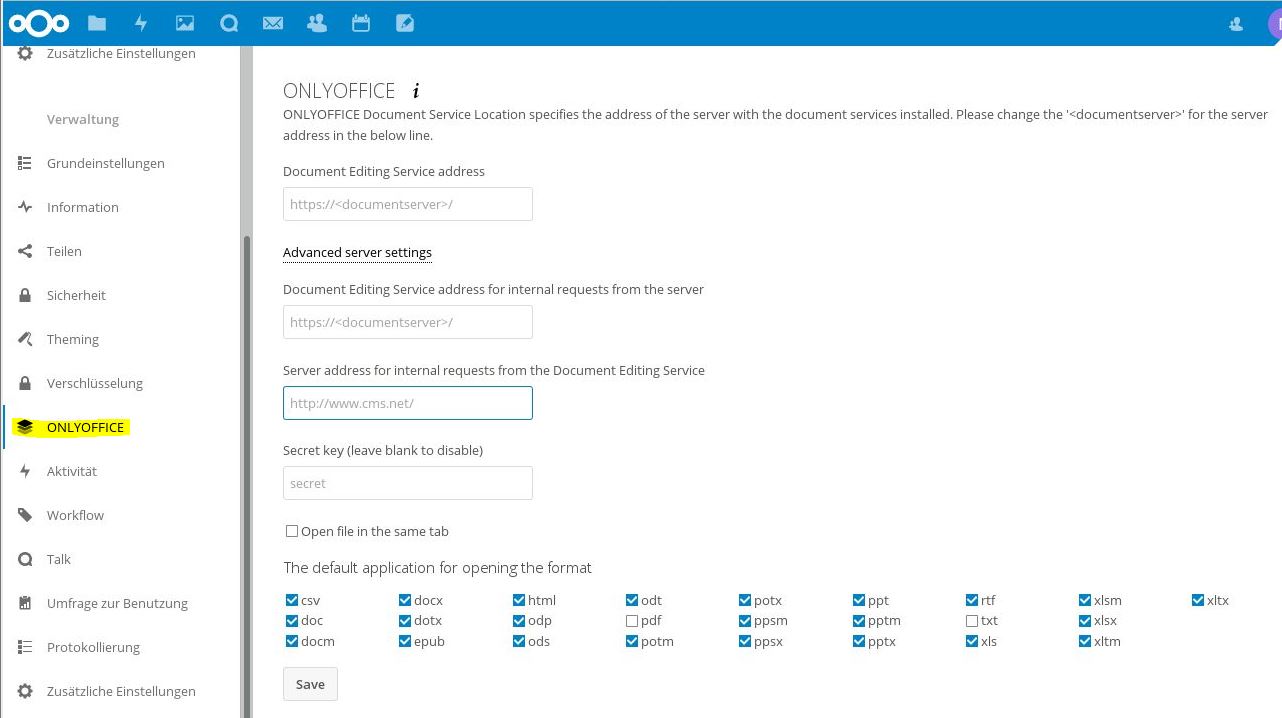Click the info icon beside ONLYOFFICE heading
The width and height of the screenshot is (1282, 718).
[416, 91]
